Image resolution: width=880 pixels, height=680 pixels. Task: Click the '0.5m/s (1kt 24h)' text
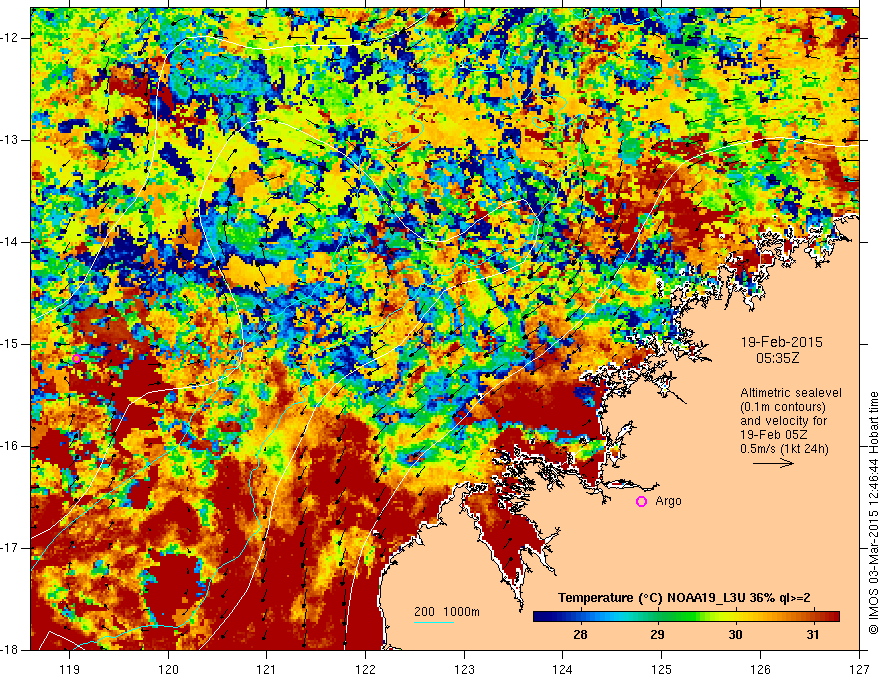point(785,449)
